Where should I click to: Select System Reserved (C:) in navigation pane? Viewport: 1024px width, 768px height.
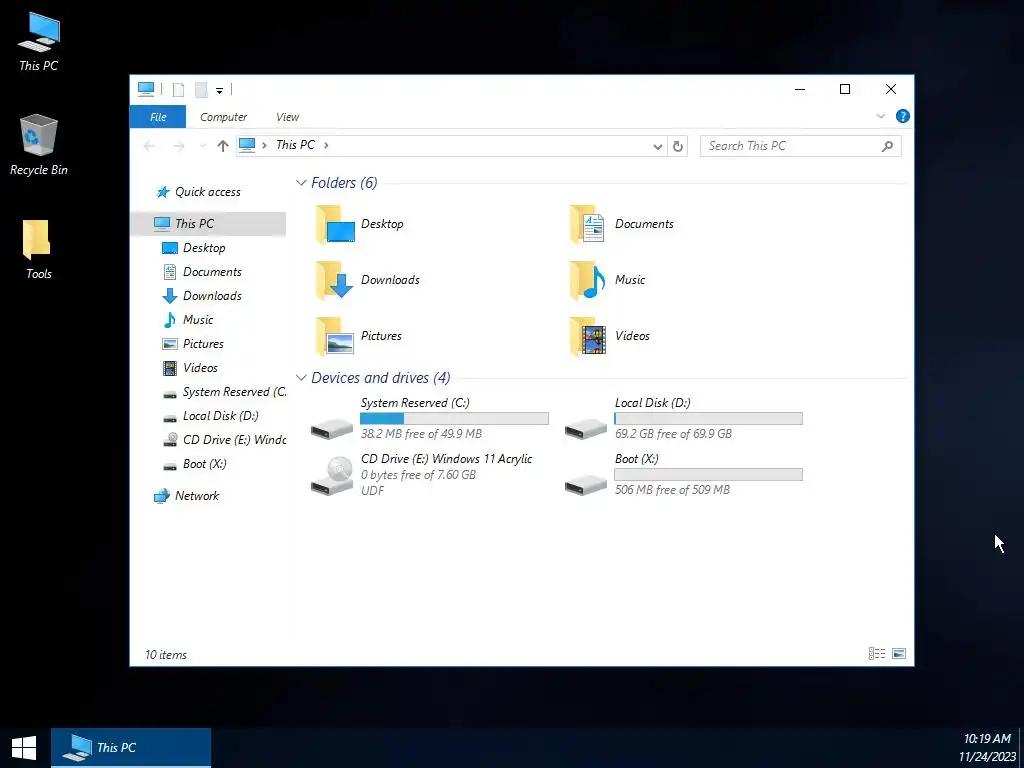click(x=224, y=392)
